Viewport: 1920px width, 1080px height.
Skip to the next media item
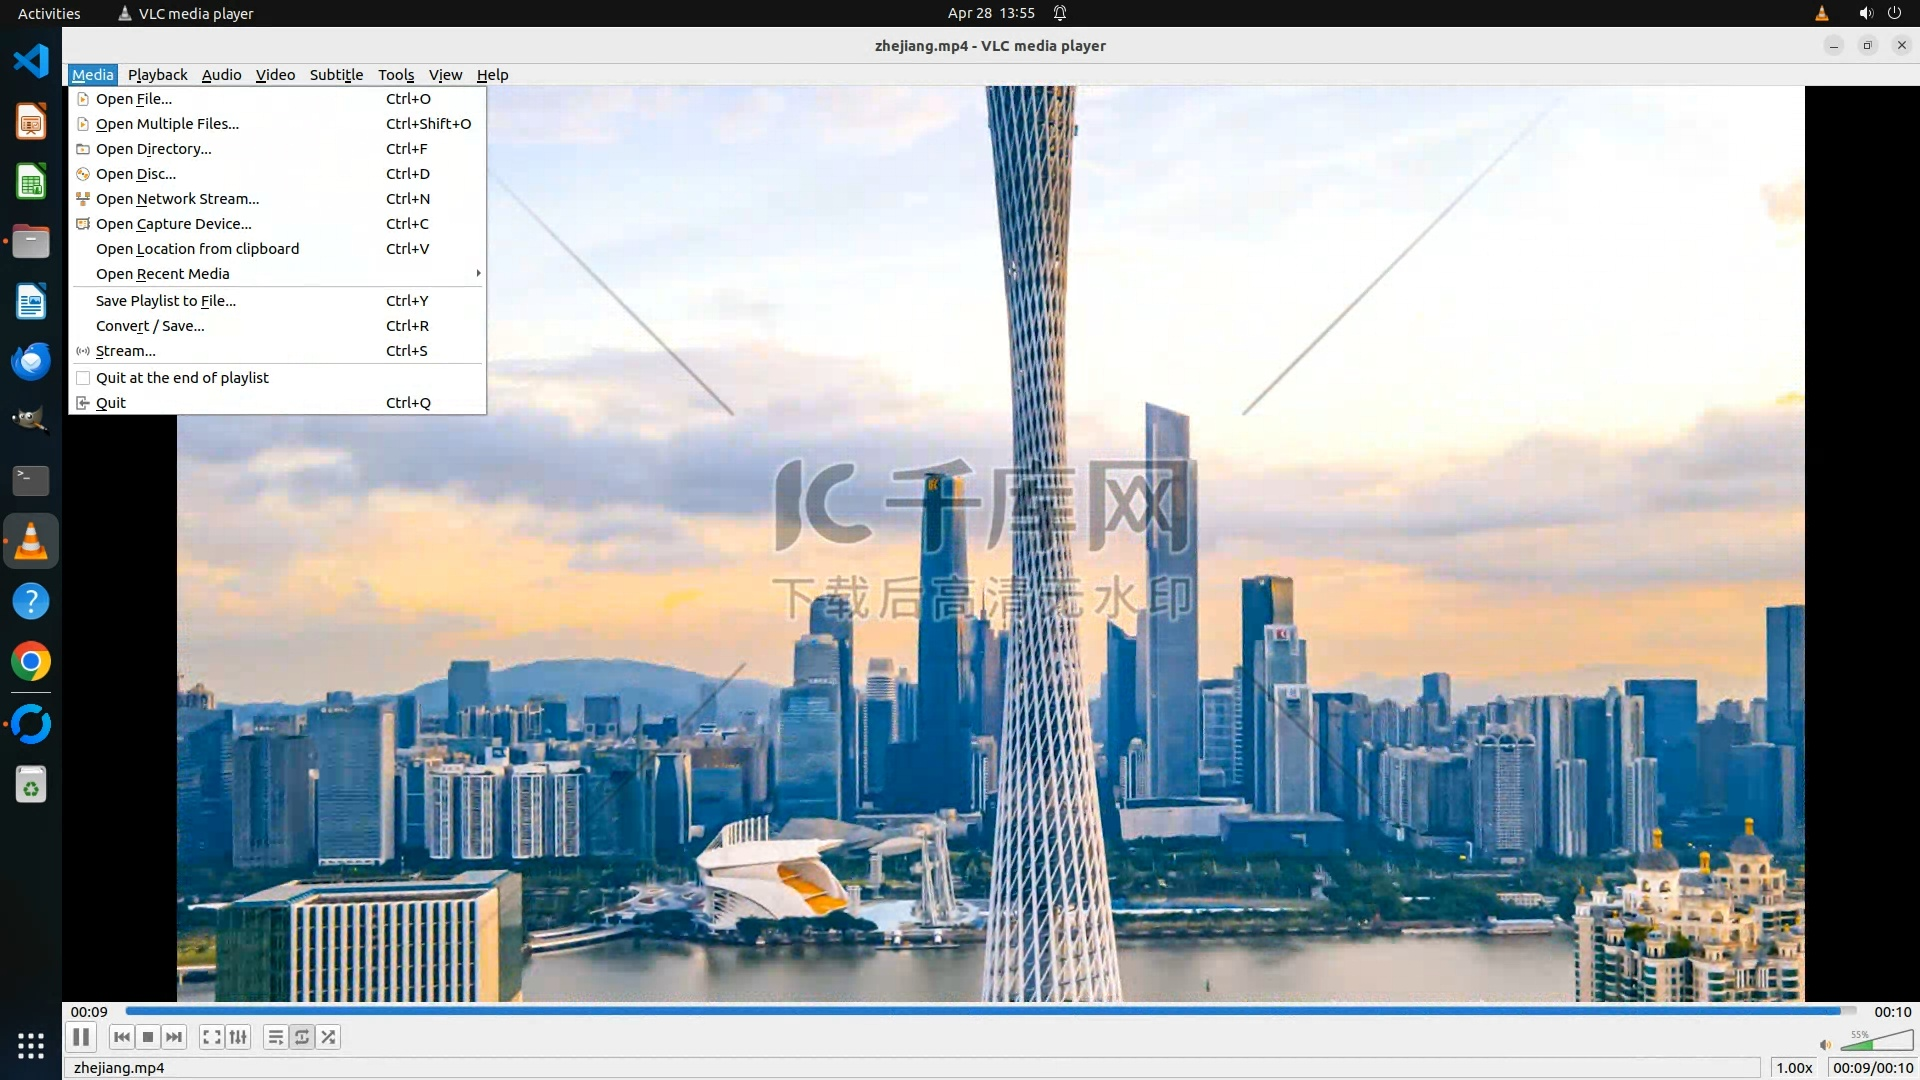point(174,1037)
